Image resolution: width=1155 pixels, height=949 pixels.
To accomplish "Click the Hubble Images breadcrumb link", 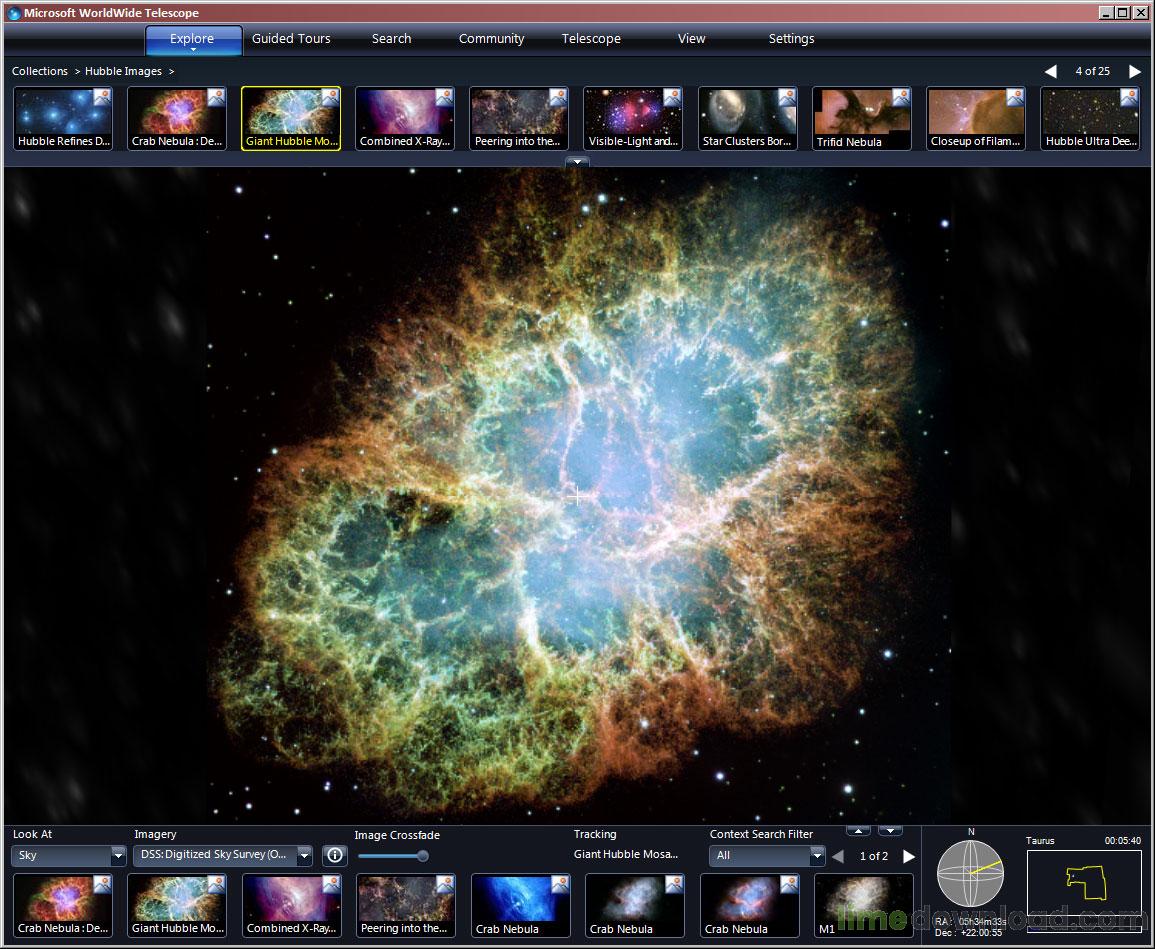I will point(123,71).
